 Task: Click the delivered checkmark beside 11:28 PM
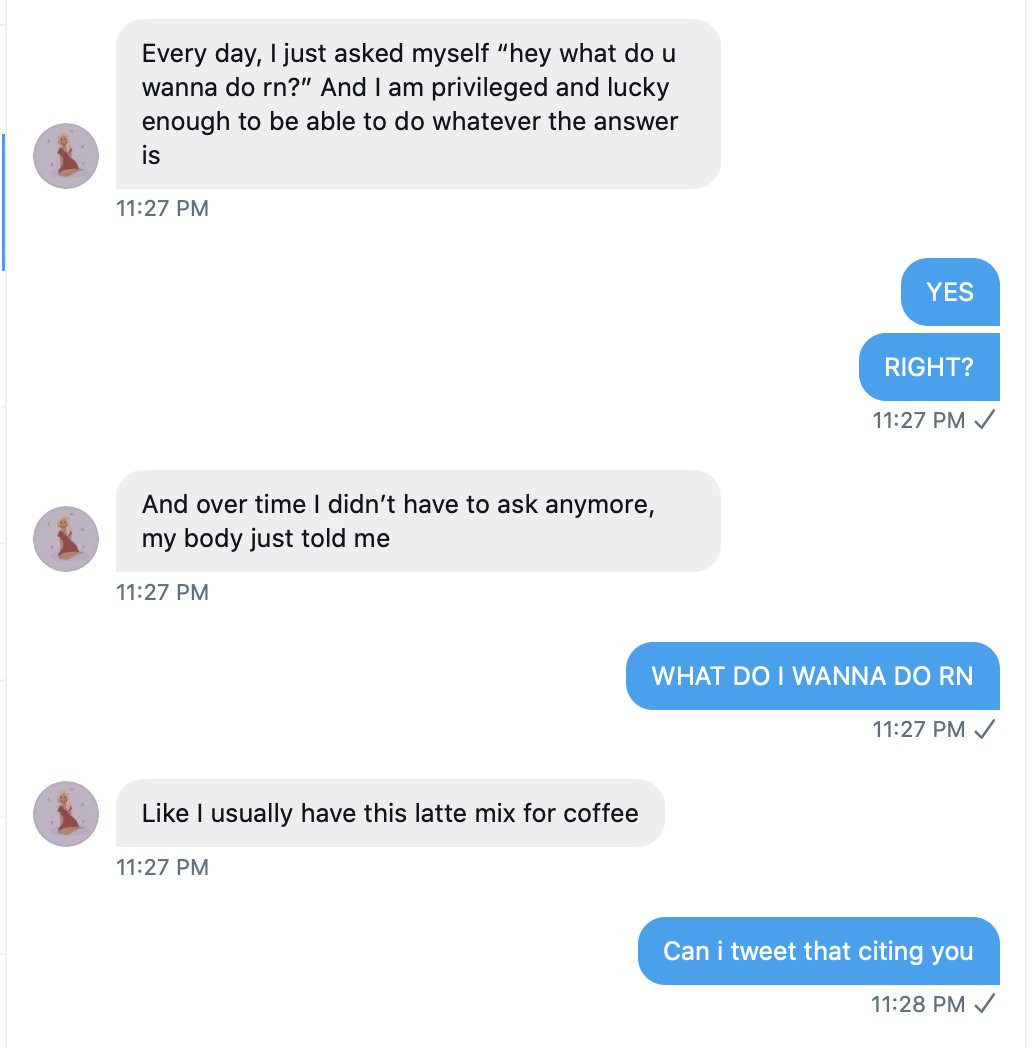pos(985,1003)
